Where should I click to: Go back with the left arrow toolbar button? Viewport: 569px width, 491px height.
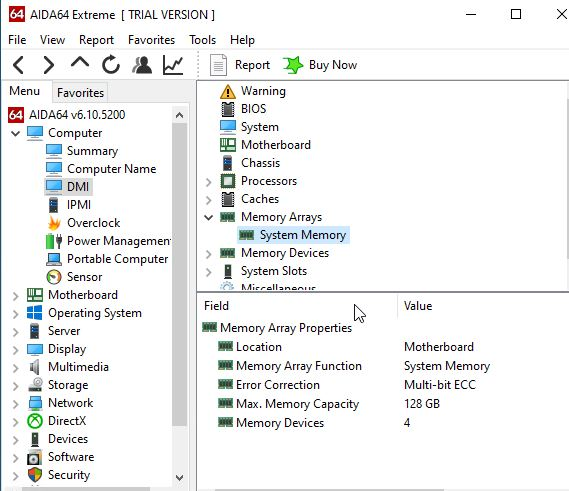click(x=19, y=65)
